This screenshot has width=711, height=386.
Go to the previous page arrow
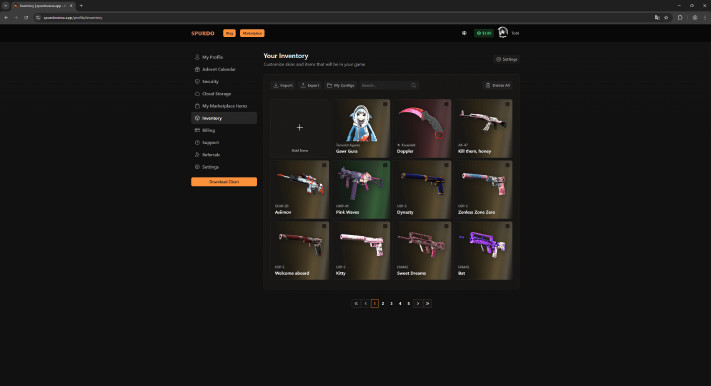(365, 303)
